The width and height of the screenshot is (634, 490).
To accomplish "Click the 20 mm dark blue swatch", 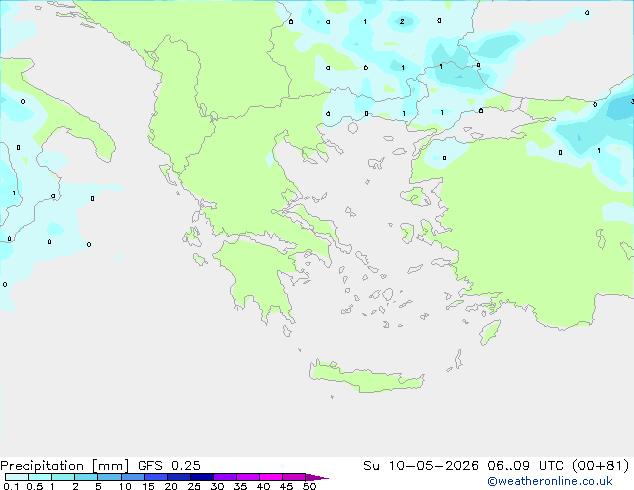I will [179, 477].
